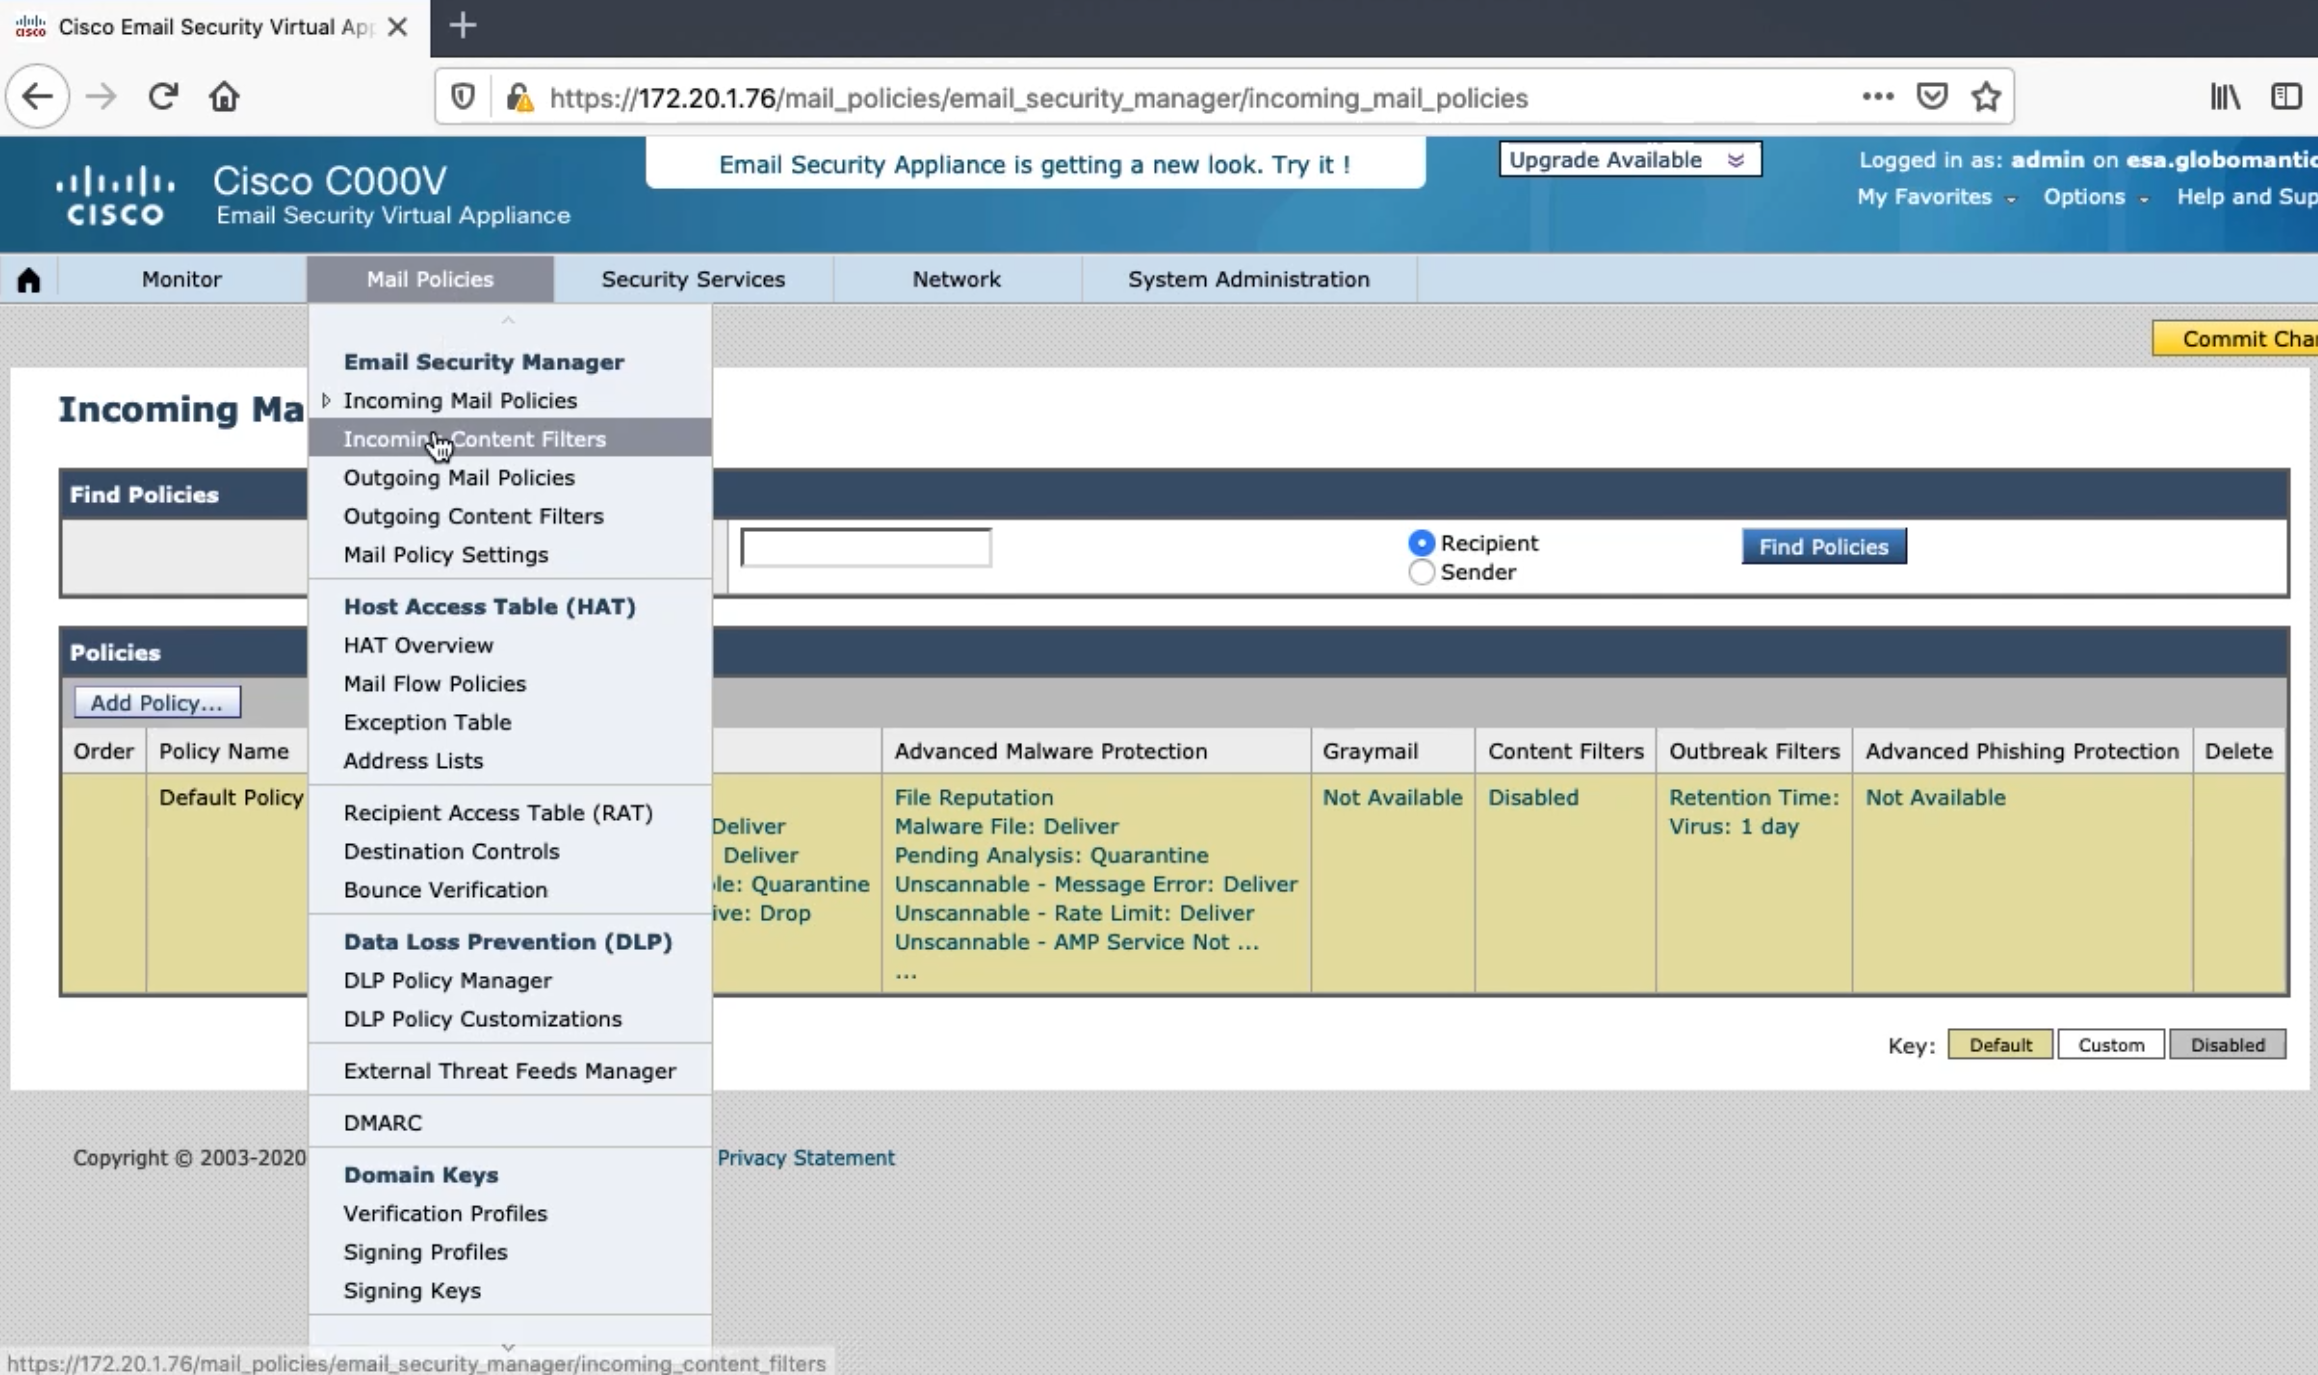Click the insecure connection lock warning icon
Image resolution: width=2318 pixels, height=1375 pixels.
(x=519, y=98)
